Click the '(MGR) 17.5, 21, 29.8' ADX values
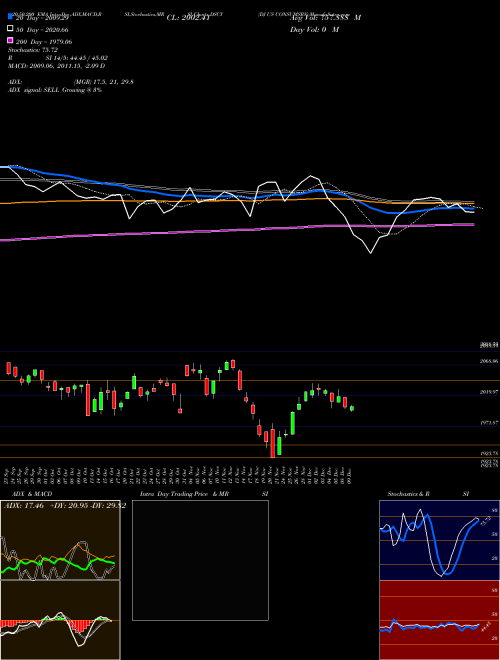500x660 pixels. tap(104, 82)
